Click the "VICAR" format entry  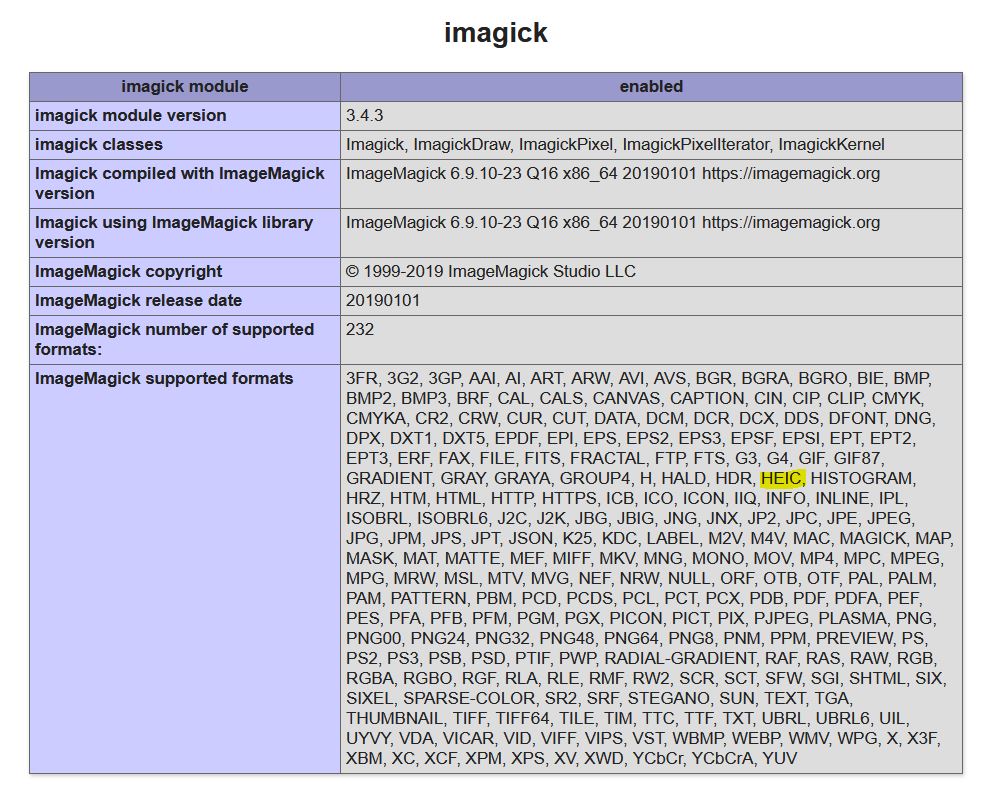click(468, 738)
